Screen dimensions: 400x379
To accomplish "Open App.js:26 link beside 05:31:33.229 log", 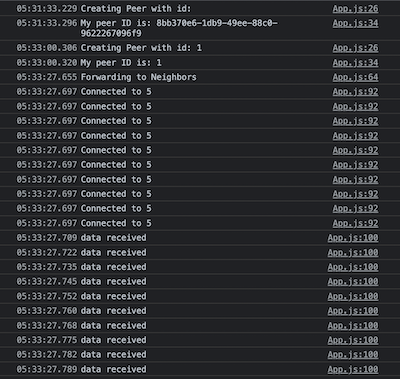I will pyautogui.click(x=355, y=9).
